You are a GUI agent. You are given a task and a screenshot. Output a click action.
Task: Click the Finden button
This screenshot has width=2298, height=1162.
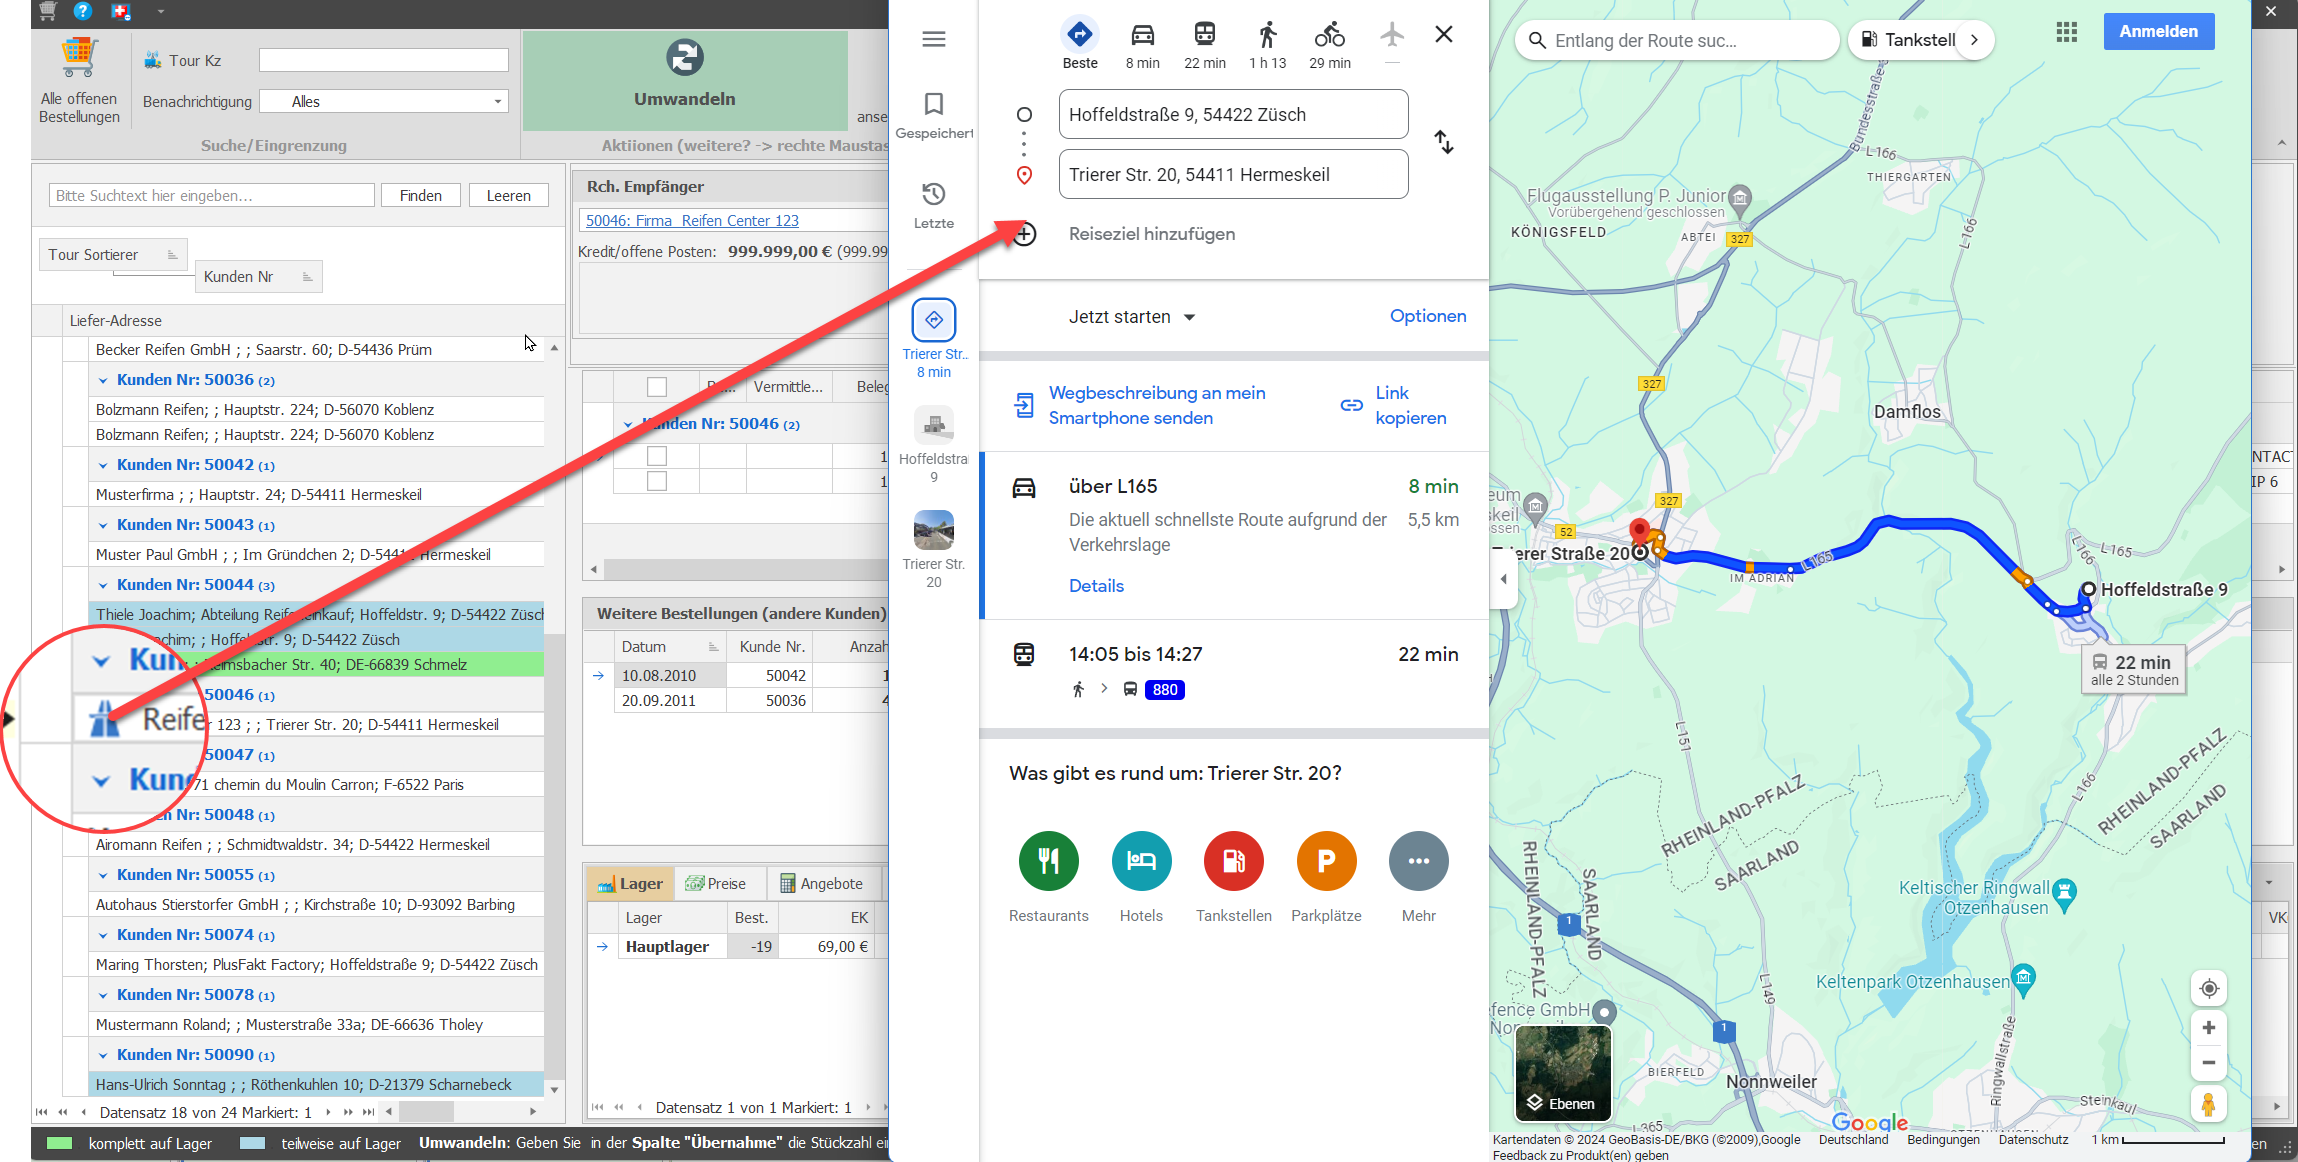tap(420, 196)
